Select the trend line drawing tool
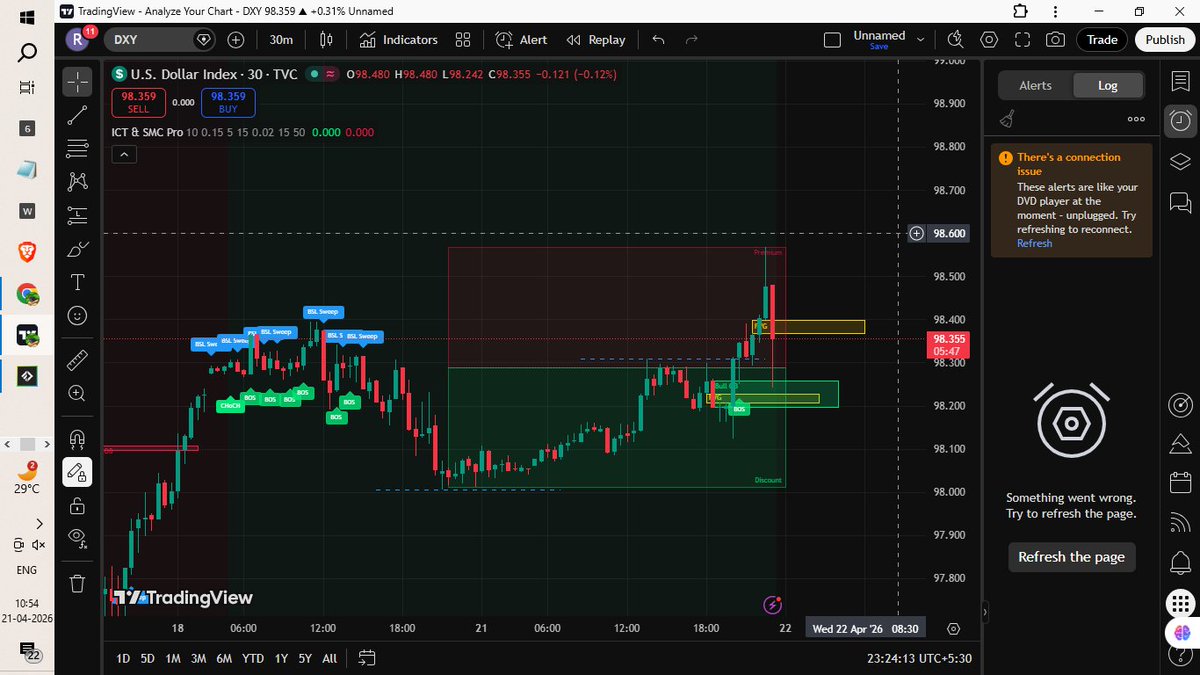 (78, 115)
